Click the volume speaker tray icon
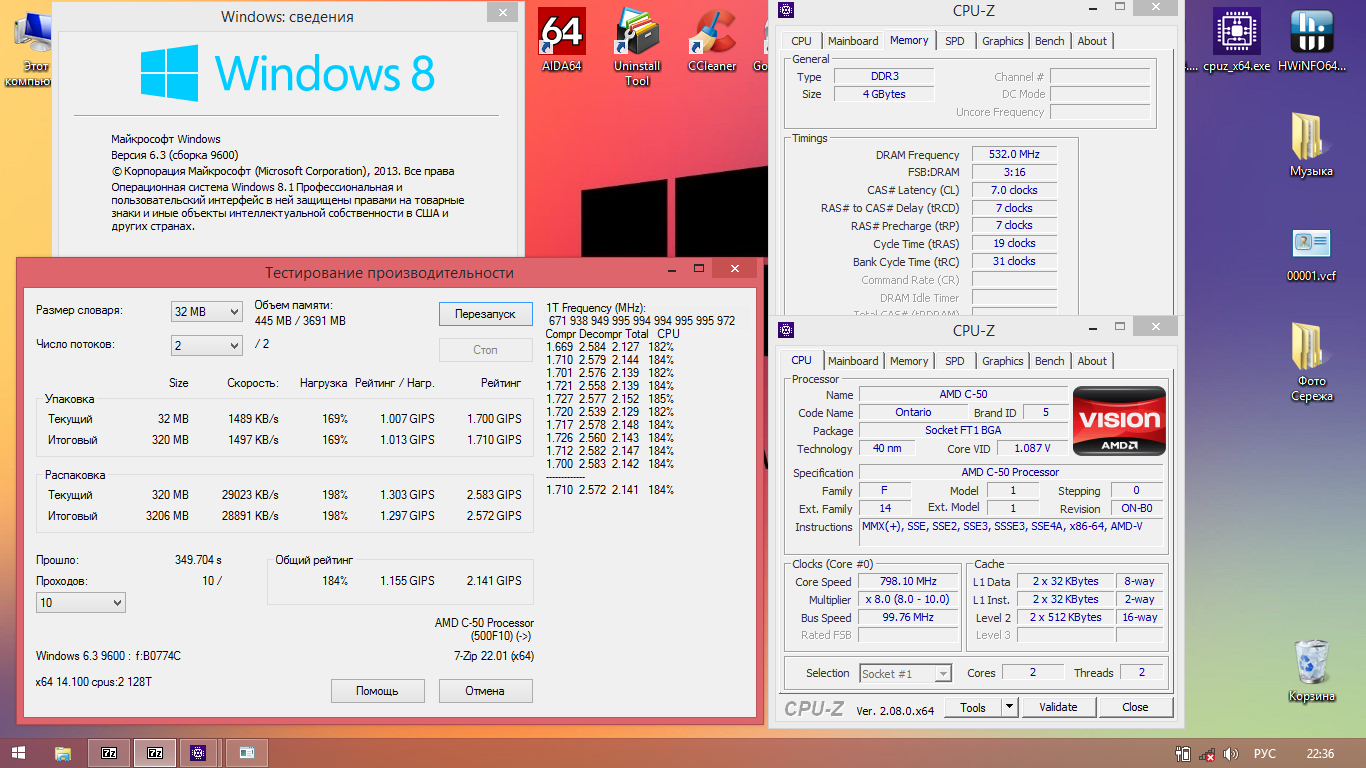This screenshot has width=1366, height=768. (1231, 754)
